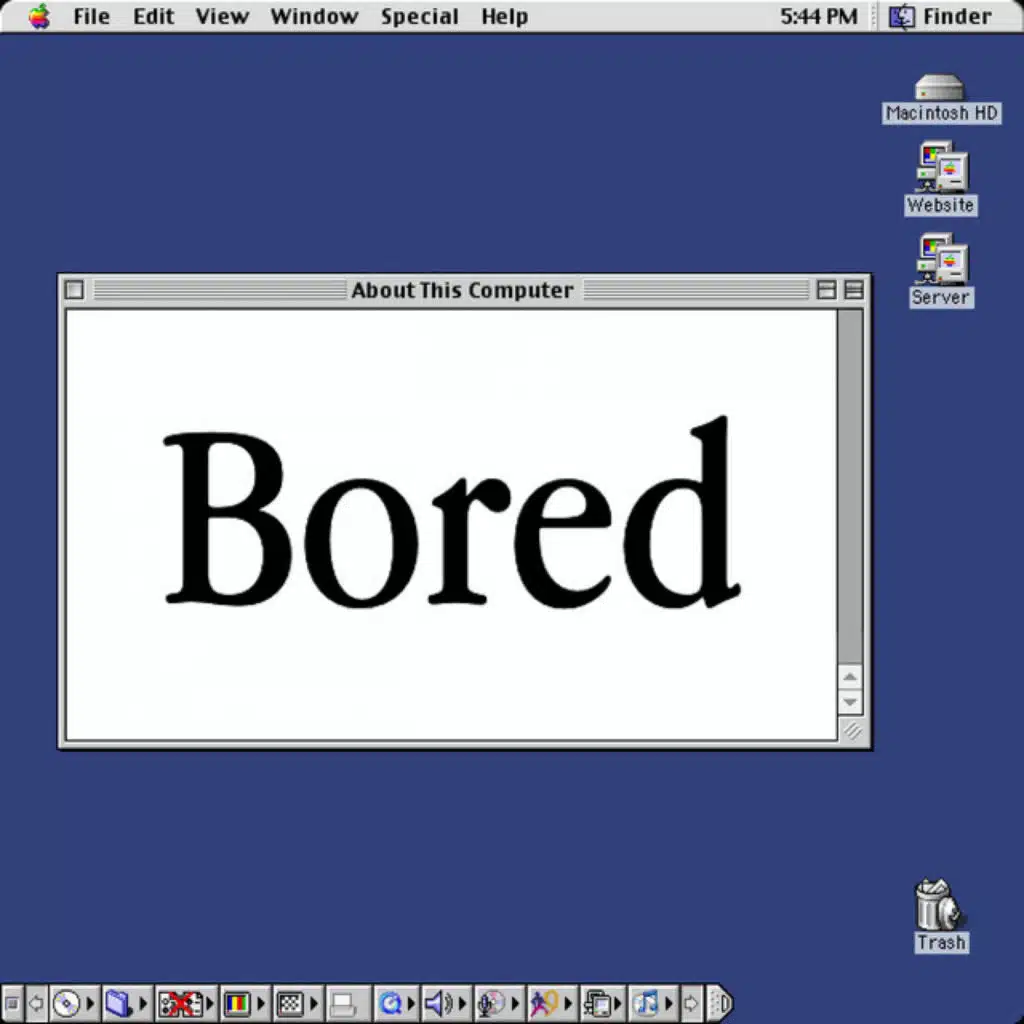Viewport: 1024px width, 1024px height.
Task: Click the resize grip in window corner
Action: click(852, 730)
